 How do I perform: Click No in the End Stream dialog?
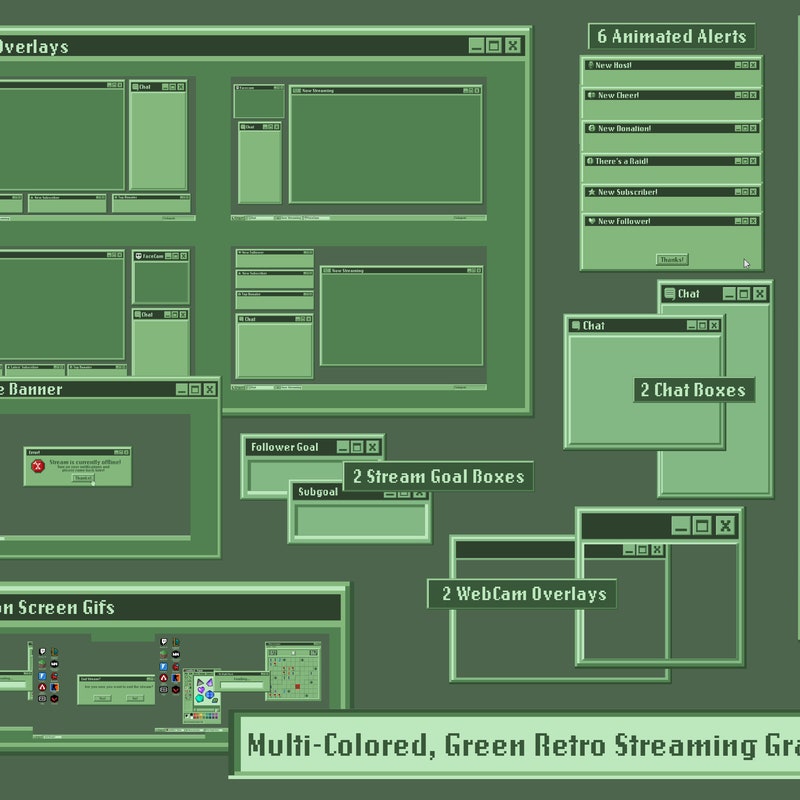[133, 697]
